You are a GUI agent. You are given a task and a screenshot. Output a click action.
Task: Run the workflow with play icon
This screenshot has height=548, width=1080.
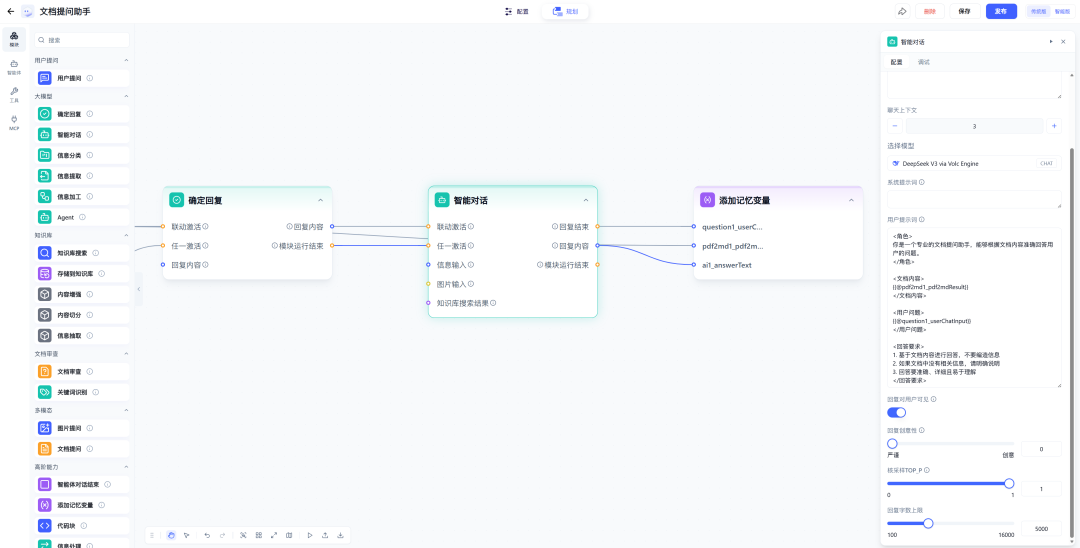click(x=309, y=535)
